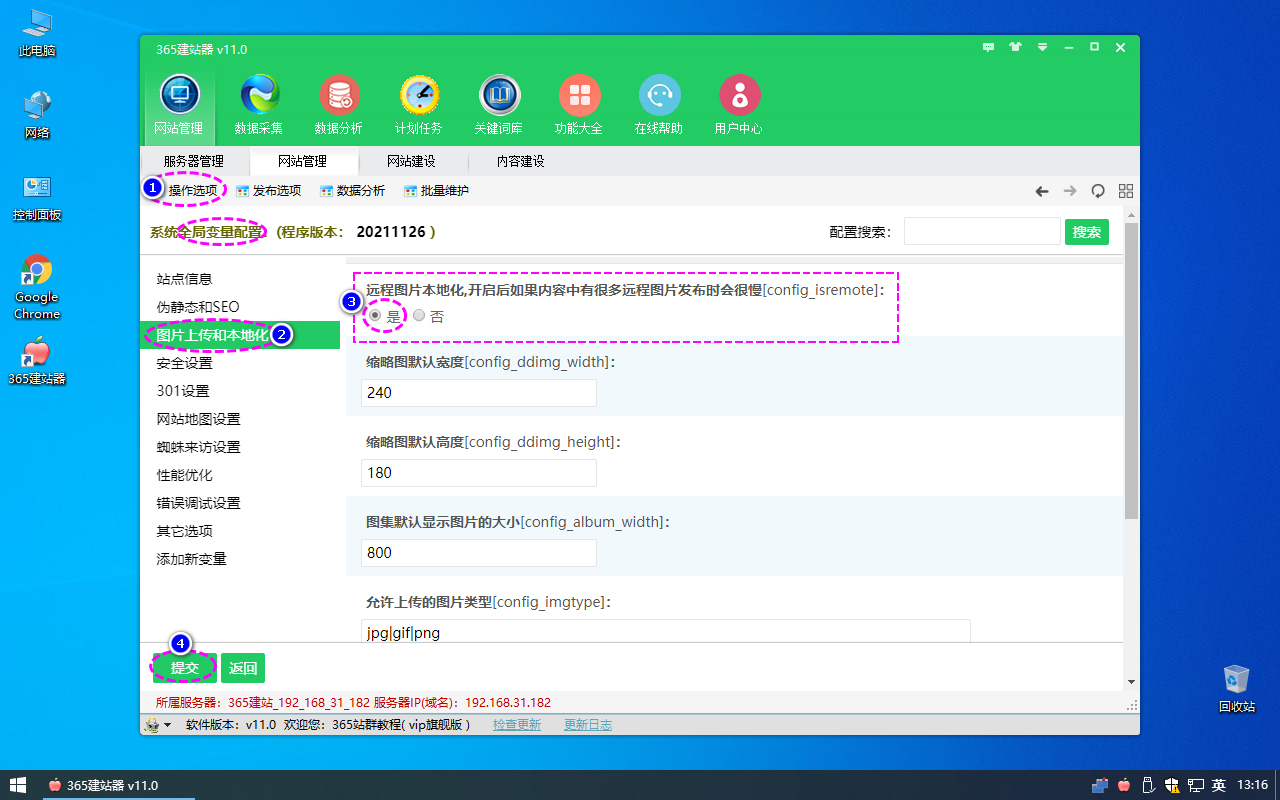Click the vertical scrollbar thumb
Screen dimensions: 1280x800
pyautogui.click(x=1131, y=370)
